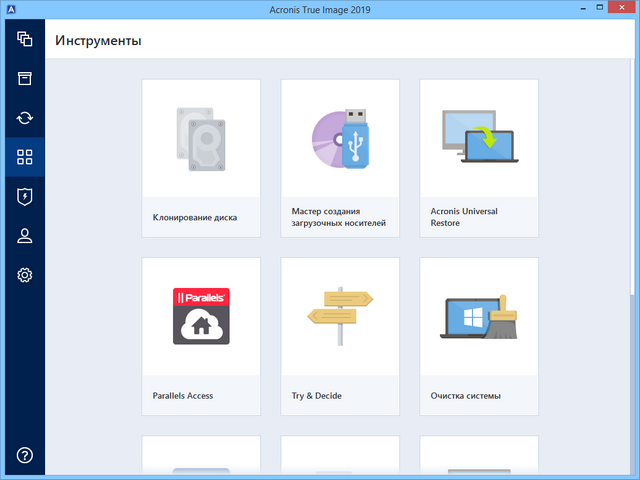Open Help question mark icon
Screen dimensions: 640x480
coord(25,455)
